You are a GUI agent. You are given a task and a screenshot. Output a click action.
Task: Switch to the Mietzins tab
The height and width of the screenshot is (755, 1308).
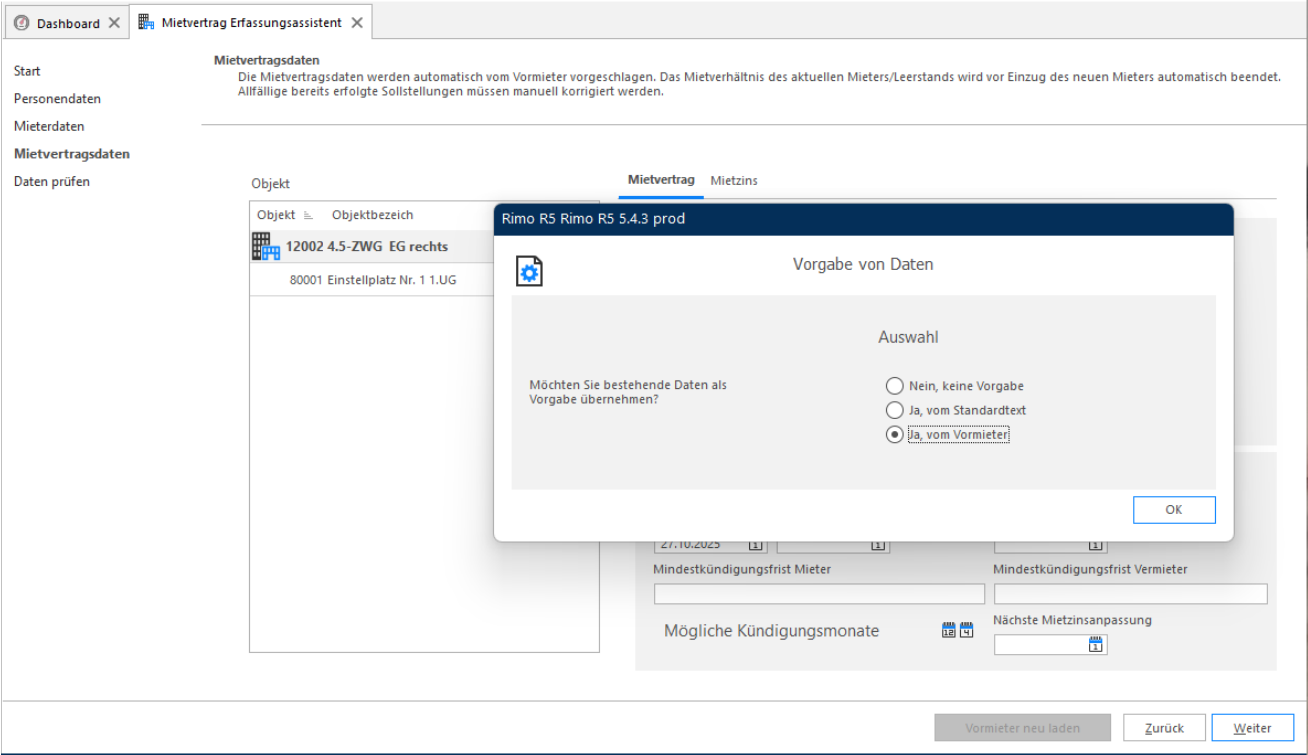734,180
